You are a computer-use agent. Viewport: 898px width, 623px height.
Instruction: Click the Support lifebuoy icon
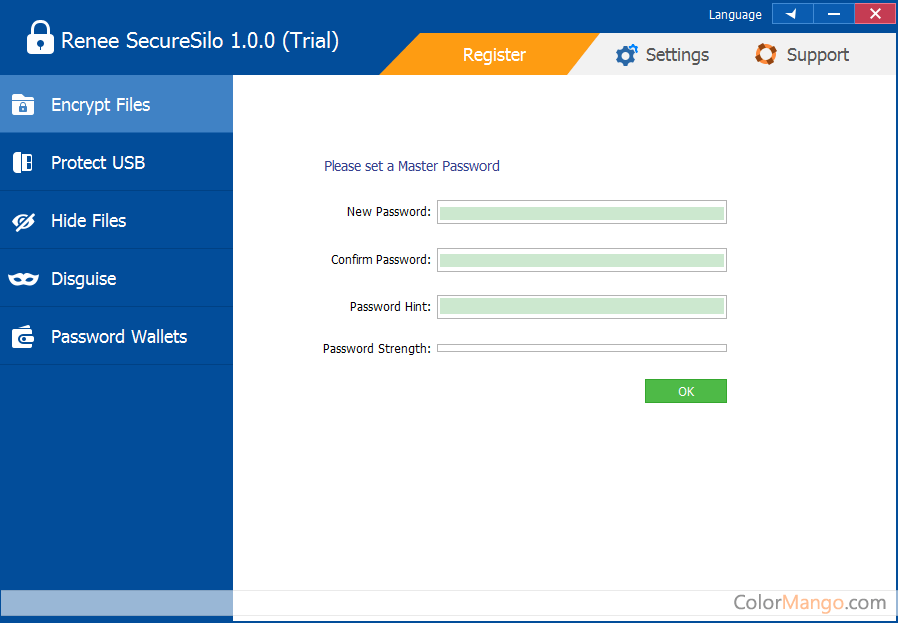(766, 54)
